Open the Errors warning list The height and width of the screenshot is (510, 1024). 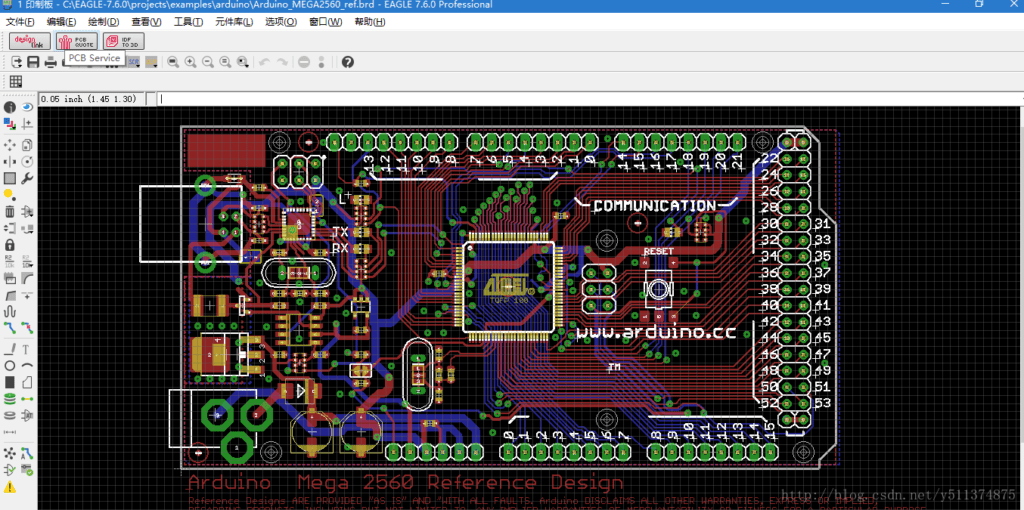(x=10, y=487)
